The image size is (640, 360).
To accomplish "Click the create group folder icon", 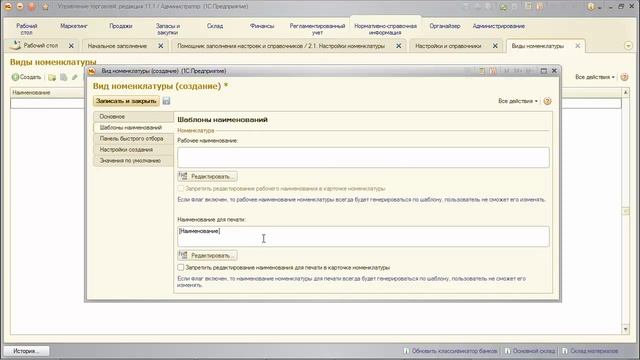I will click(x=52, y=77).
